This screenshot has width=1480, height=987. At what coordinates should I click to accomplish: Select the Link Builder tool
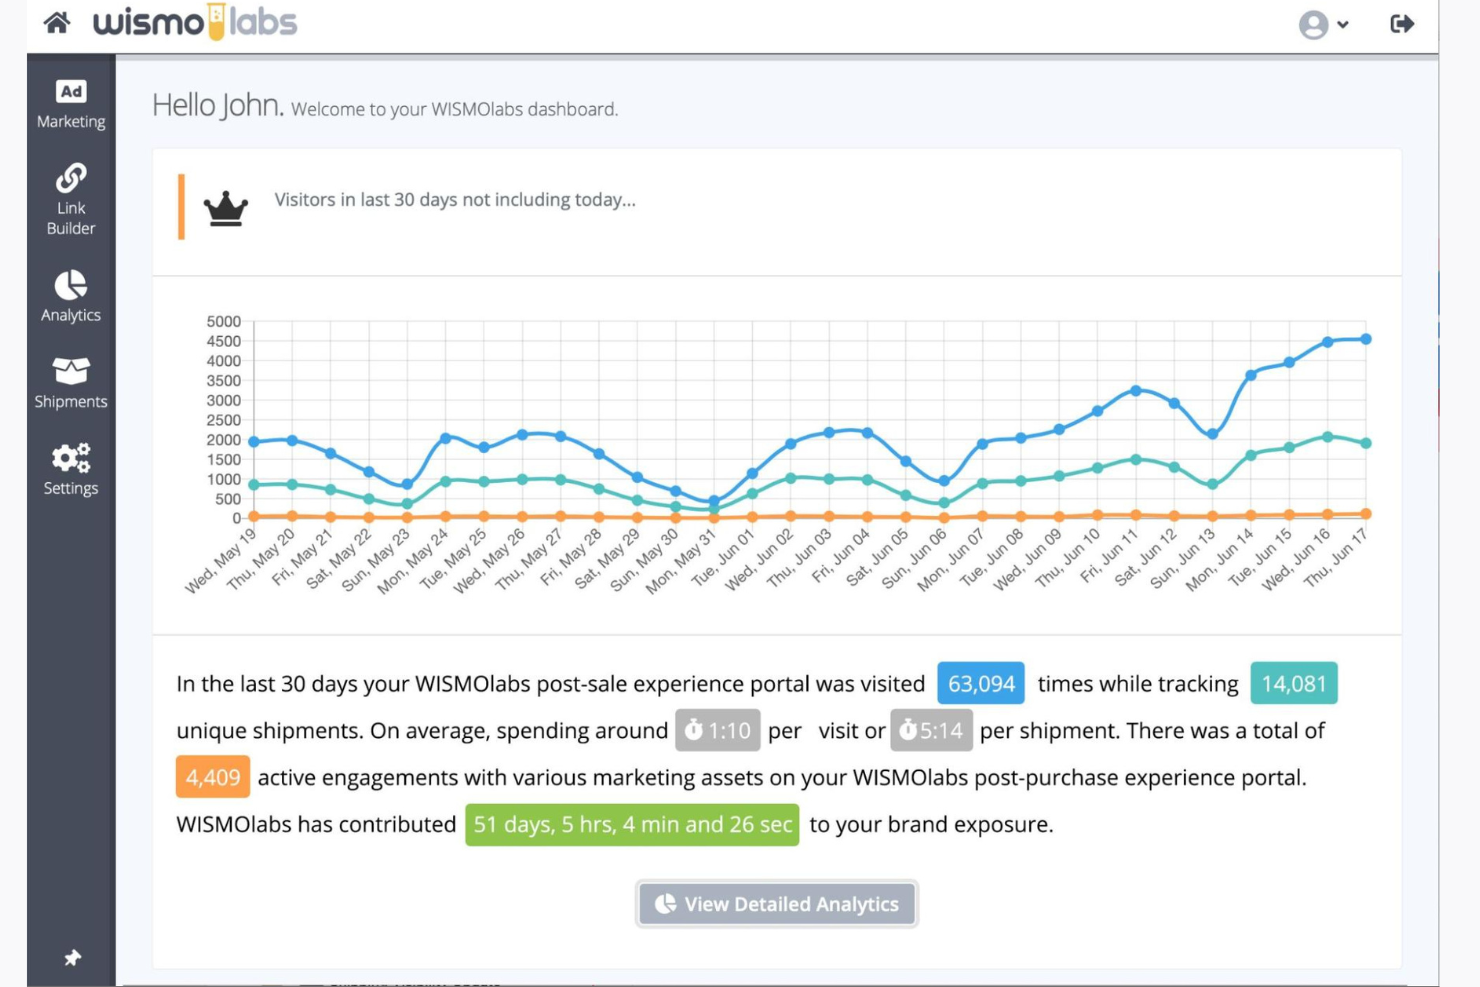(x=70, y=200)
